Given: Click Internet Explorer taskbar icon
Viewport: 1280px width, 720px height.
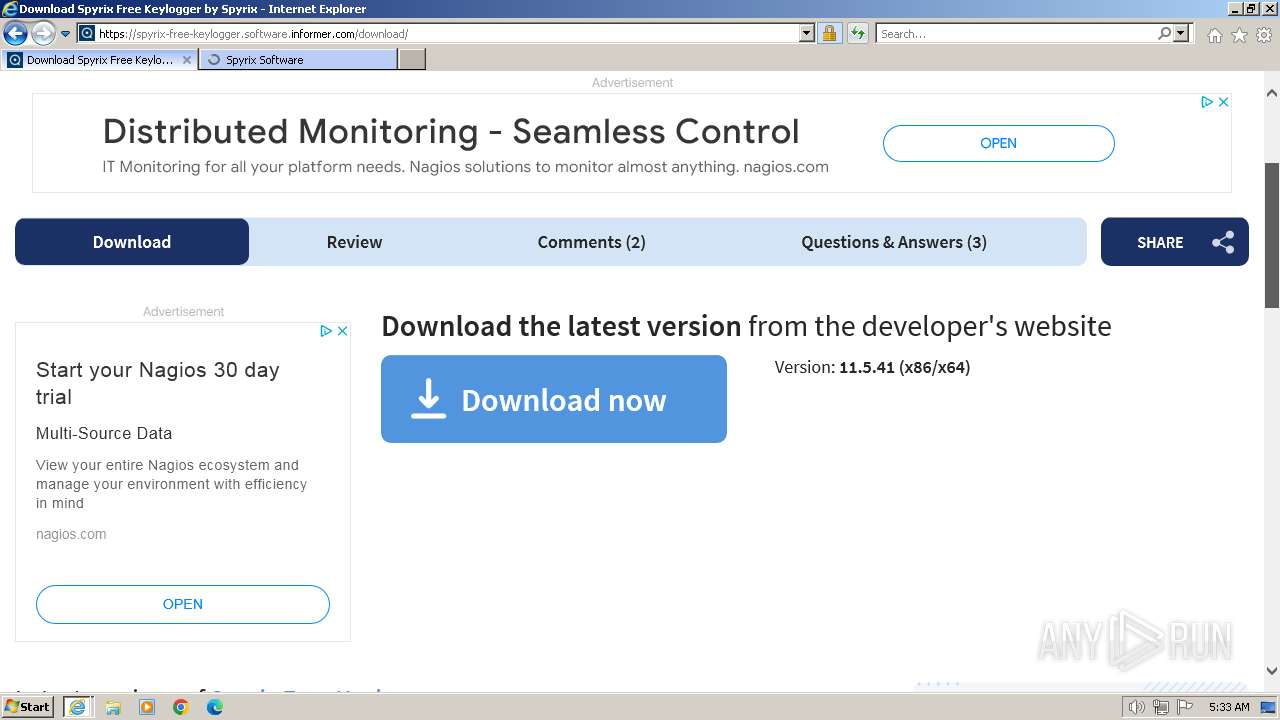Looking at the screenshot, I should [x=77, y=707].
